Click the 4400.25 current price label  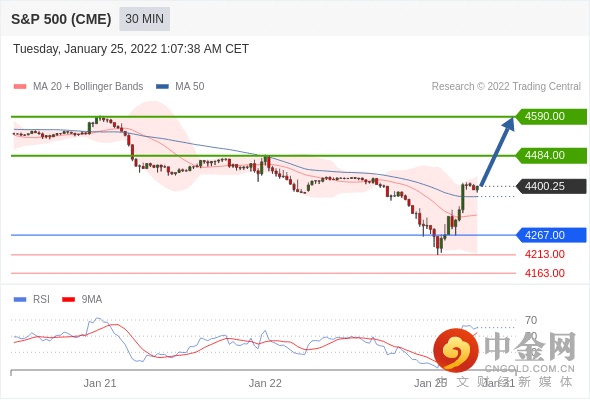click(x=551, y=186)
